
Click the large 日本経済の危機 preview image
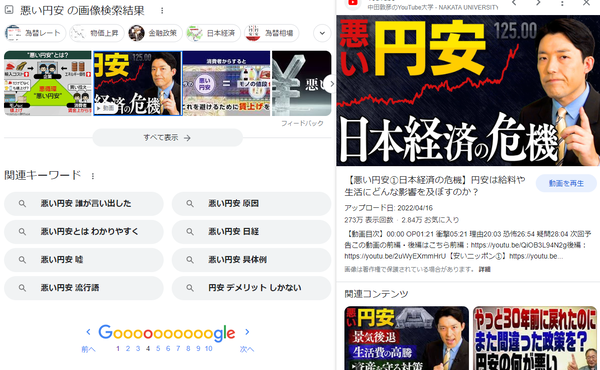click(468, 91)
